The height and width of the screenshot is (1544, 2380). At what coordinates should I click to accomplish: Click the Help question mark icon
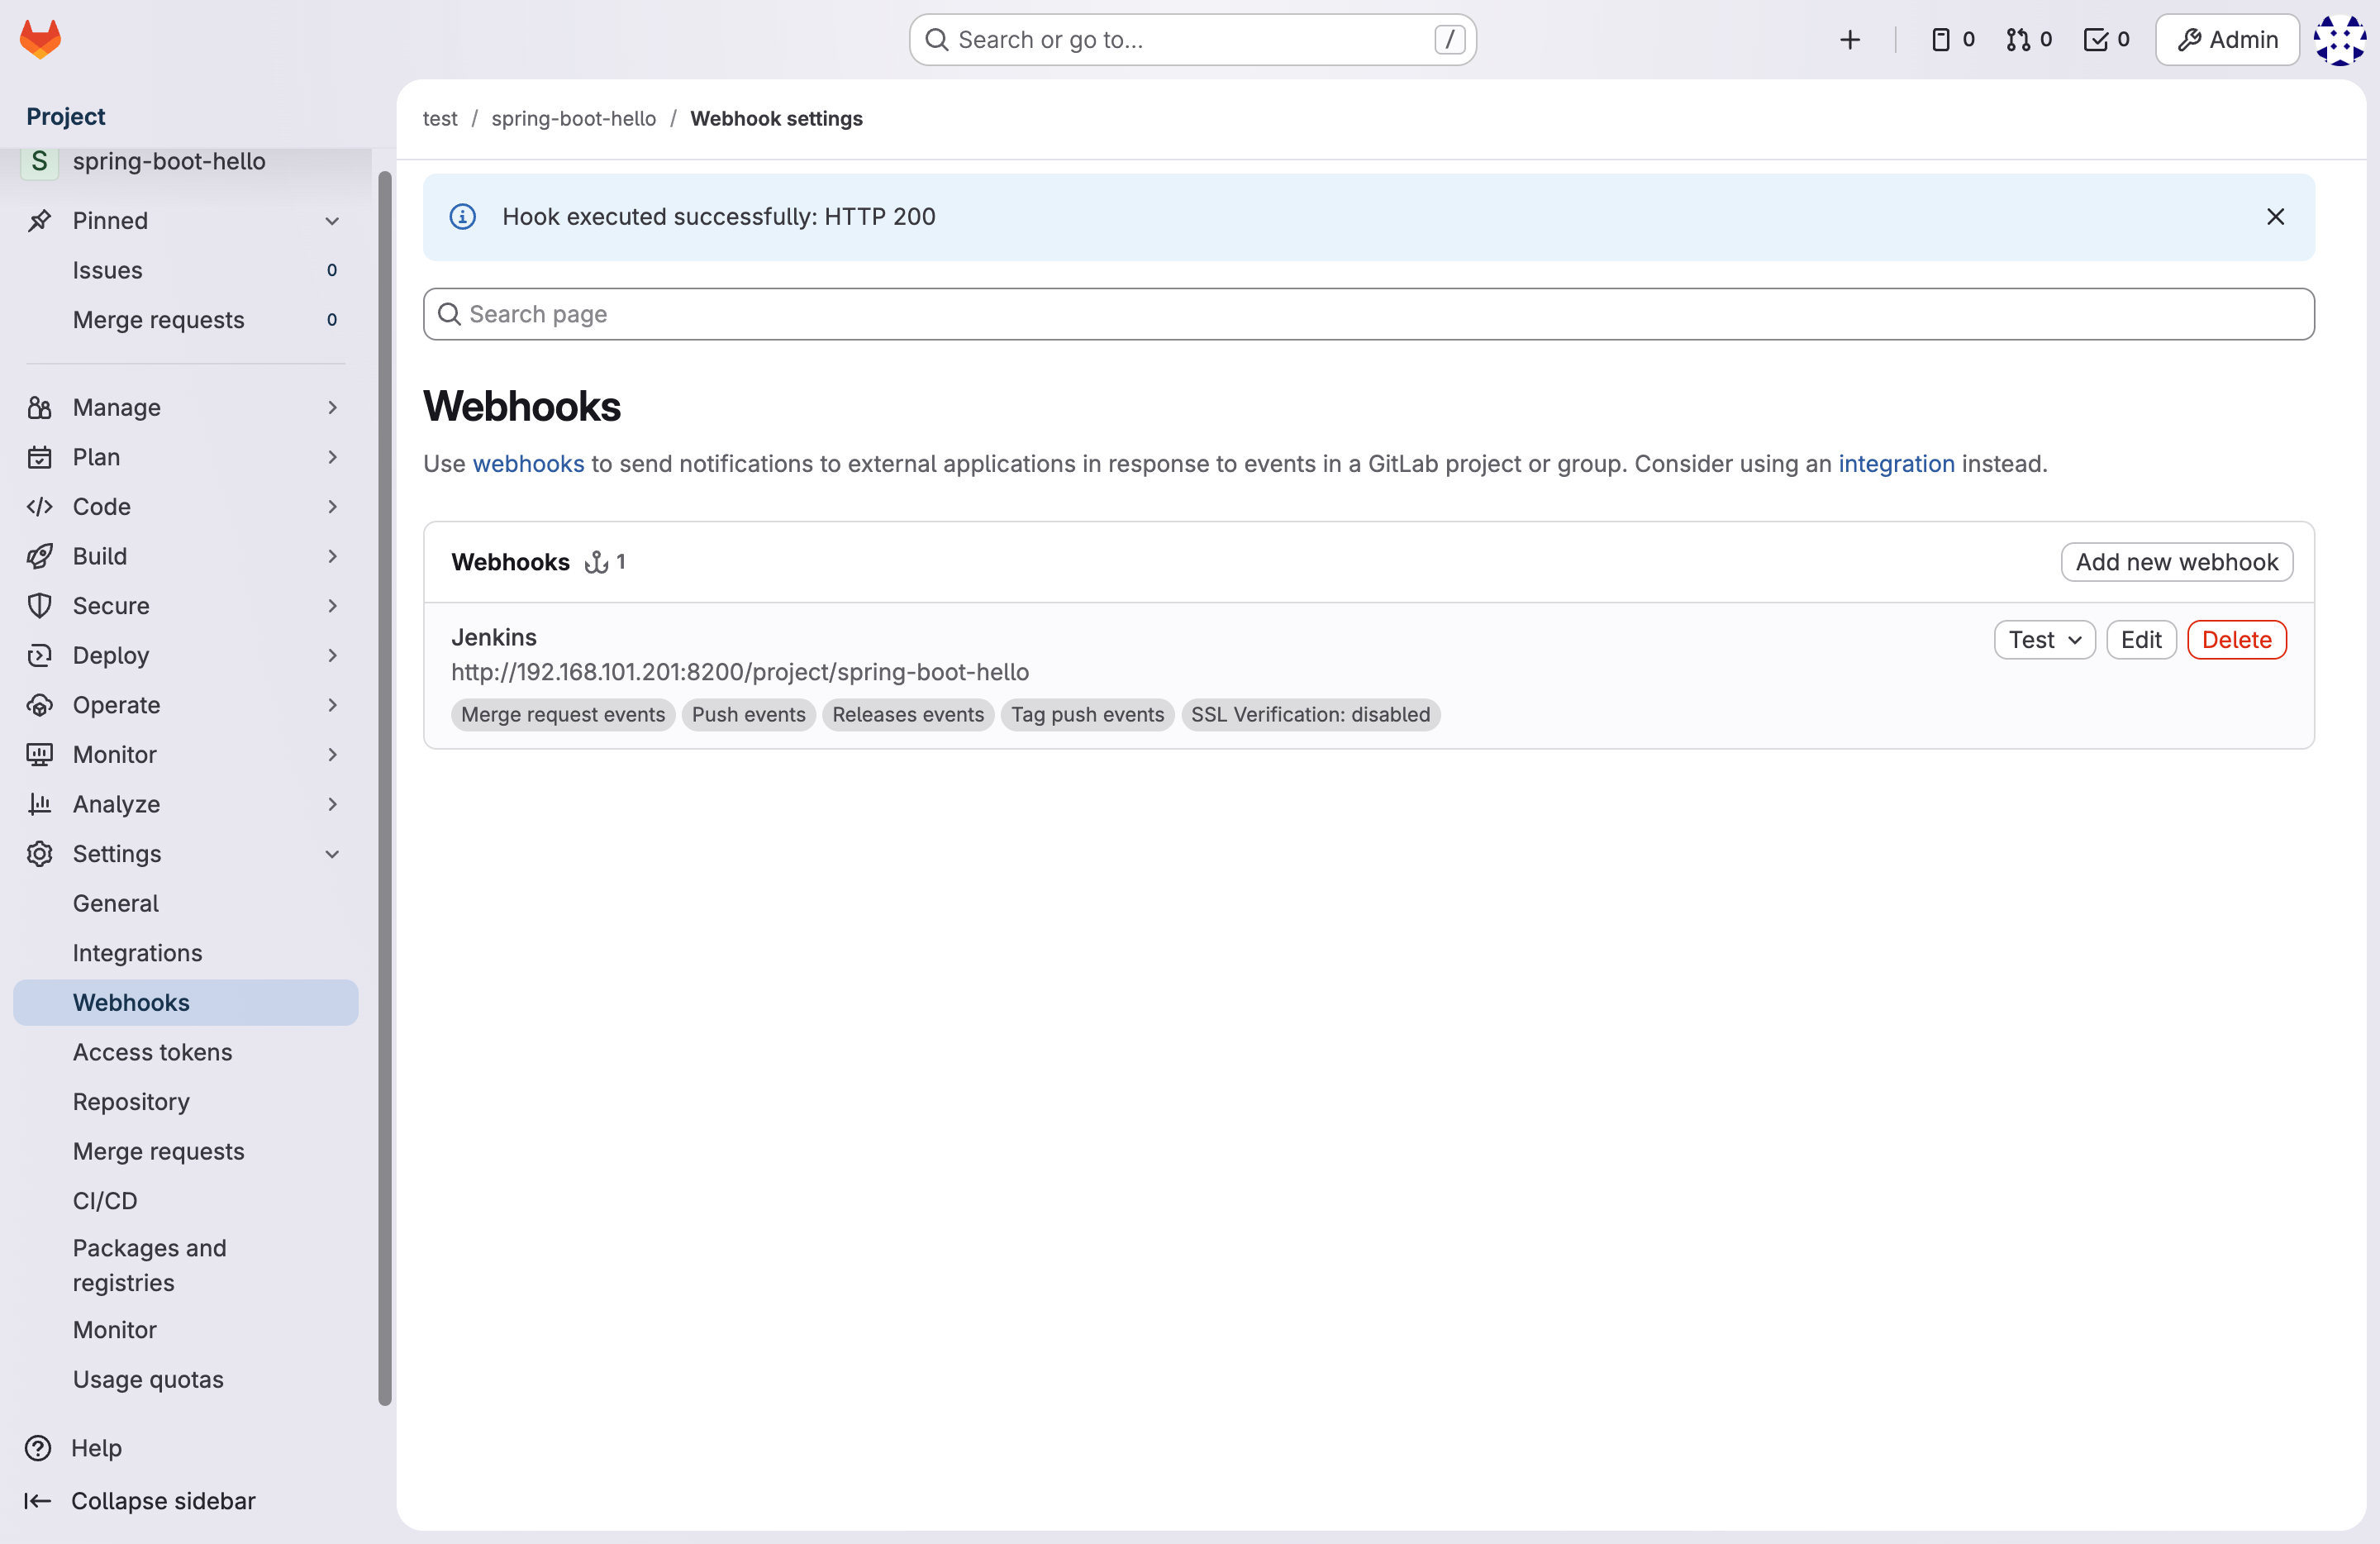pyautogui.click(x=38, y=1447)
